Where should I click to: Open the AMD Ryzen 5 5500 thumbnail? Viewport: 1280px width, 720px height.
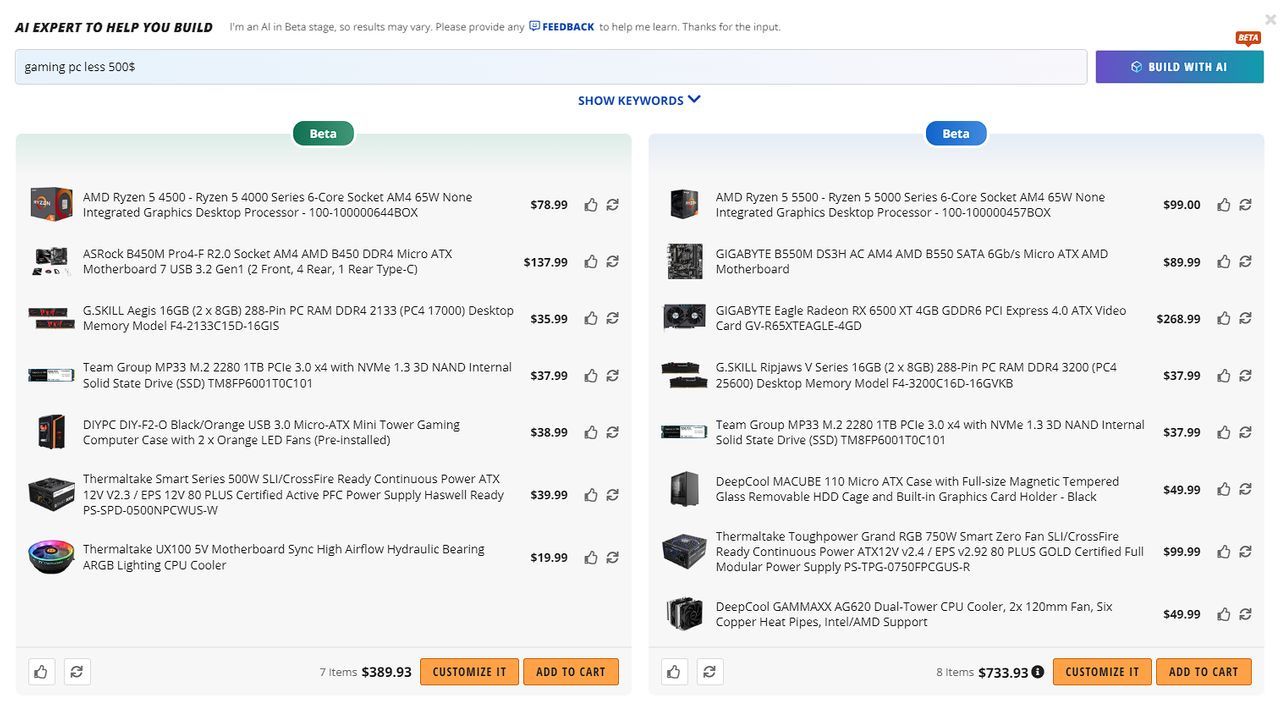pos(684,205)
